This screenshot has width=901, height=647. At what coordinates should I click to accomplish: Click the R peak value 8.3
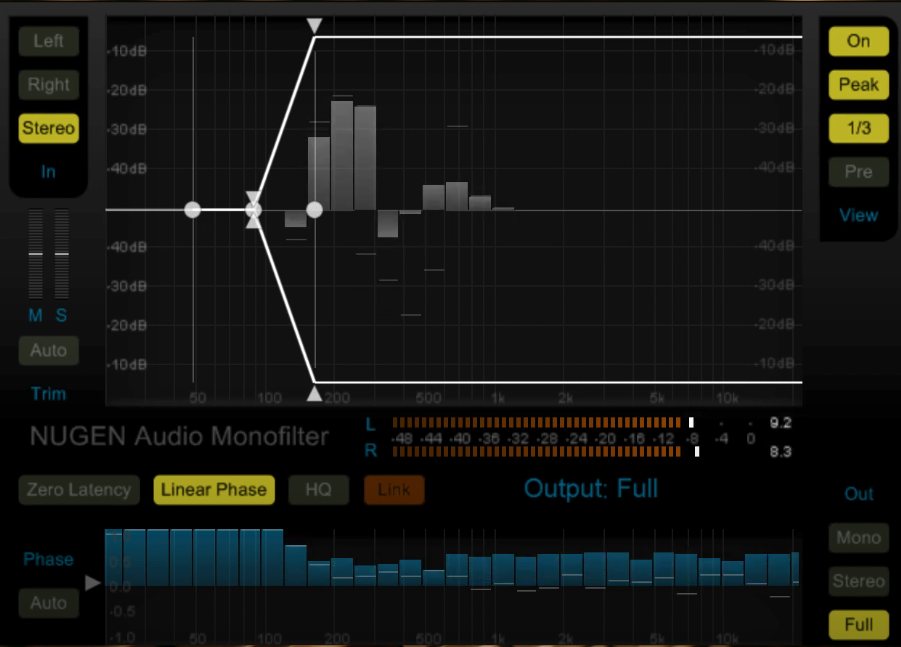coord(780,452)
